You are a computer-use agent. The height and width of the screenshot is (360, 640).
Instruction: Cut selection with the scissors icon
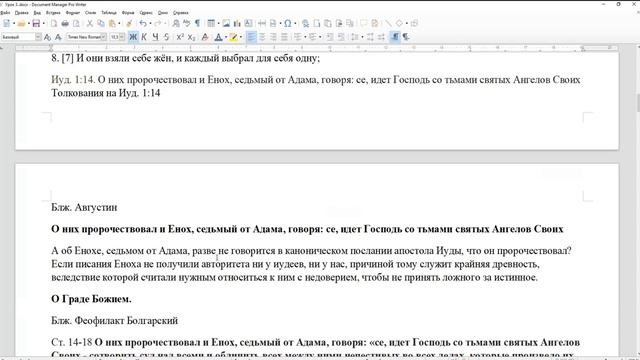[x=89, y=24]
